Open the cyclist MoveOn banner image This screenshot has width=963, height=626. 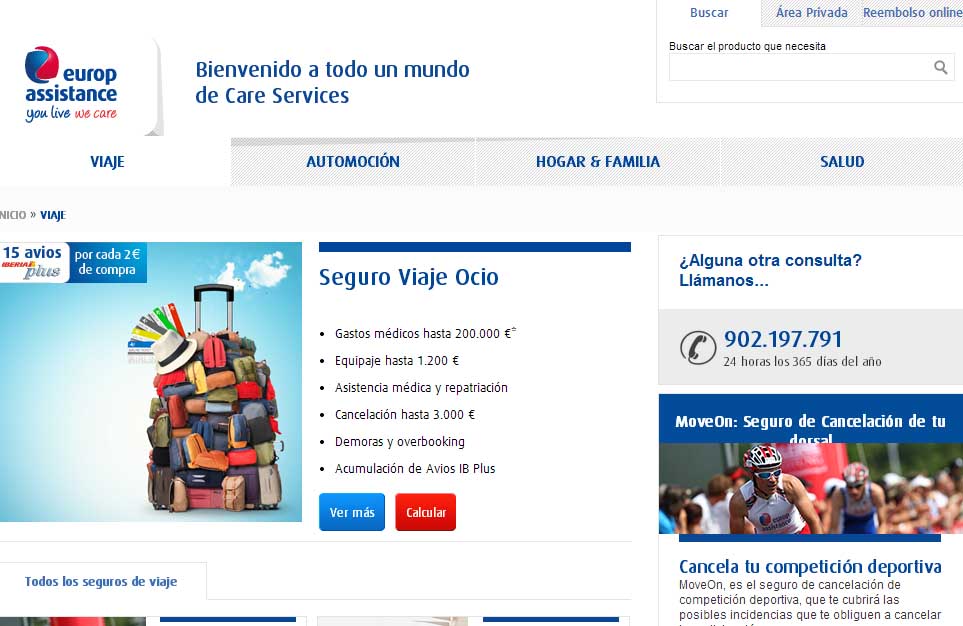pyautogui.click(x=811, y=488)
